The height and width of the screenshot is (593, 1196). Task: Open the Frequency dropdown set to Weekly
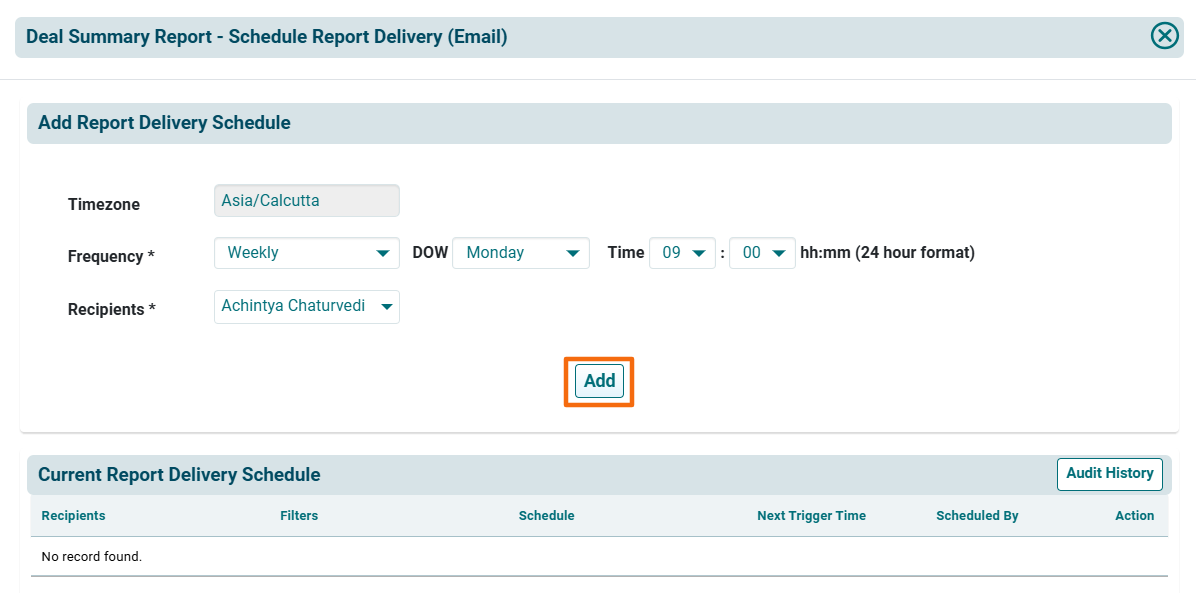pyautogui.click(x=306, y=253)
